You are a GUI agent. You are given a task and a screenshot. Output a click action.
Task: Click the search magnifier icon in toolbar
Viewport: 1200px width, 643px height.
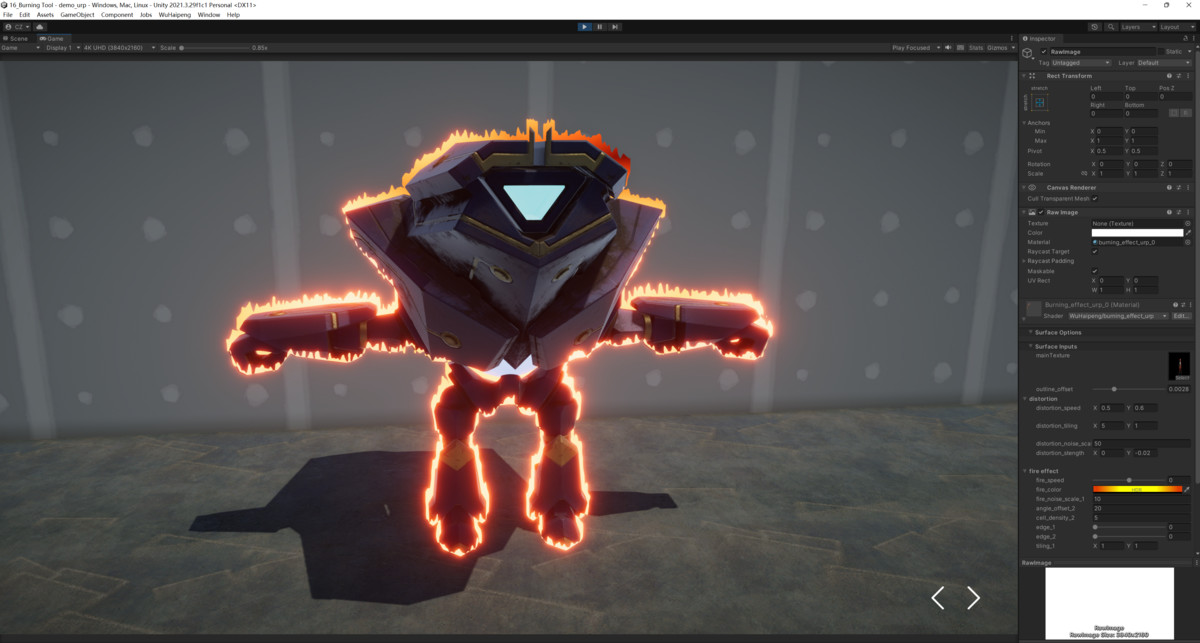pyautogui.click(x=1110, y=27)
